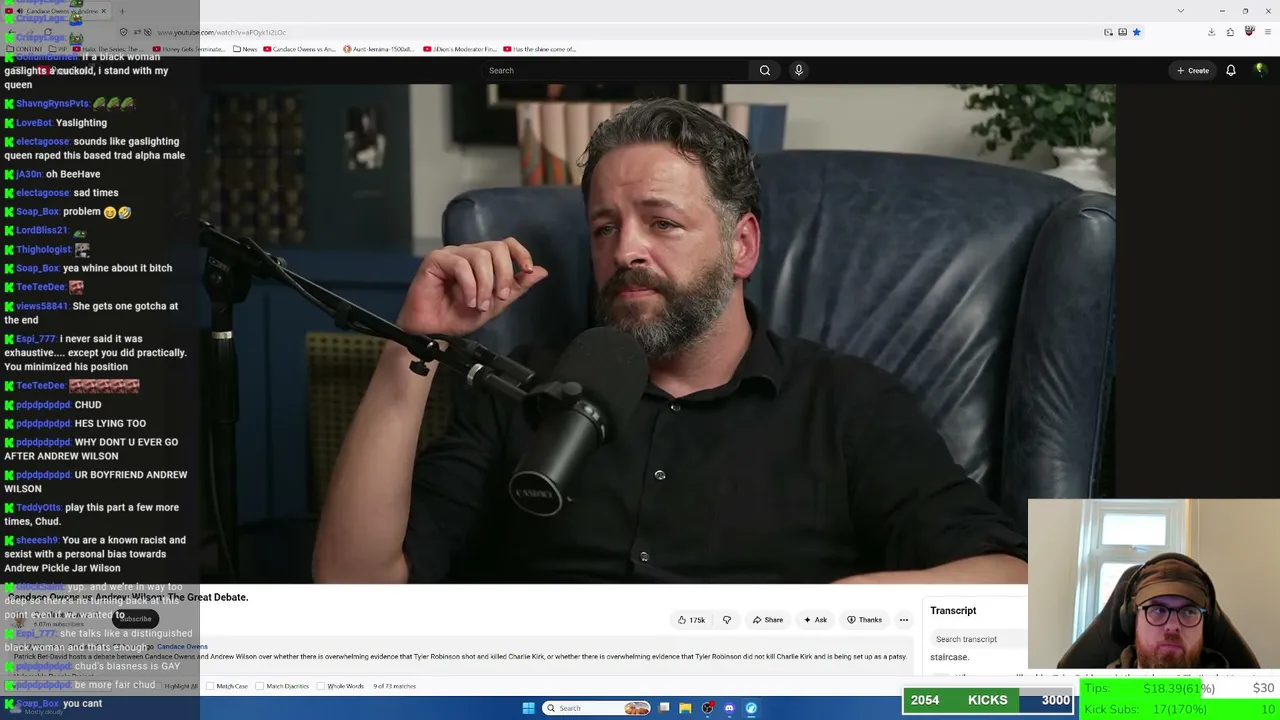Click the Windows taskbar search box
The height and width of the screenshot is (720, 1280).
pos(597,708)
